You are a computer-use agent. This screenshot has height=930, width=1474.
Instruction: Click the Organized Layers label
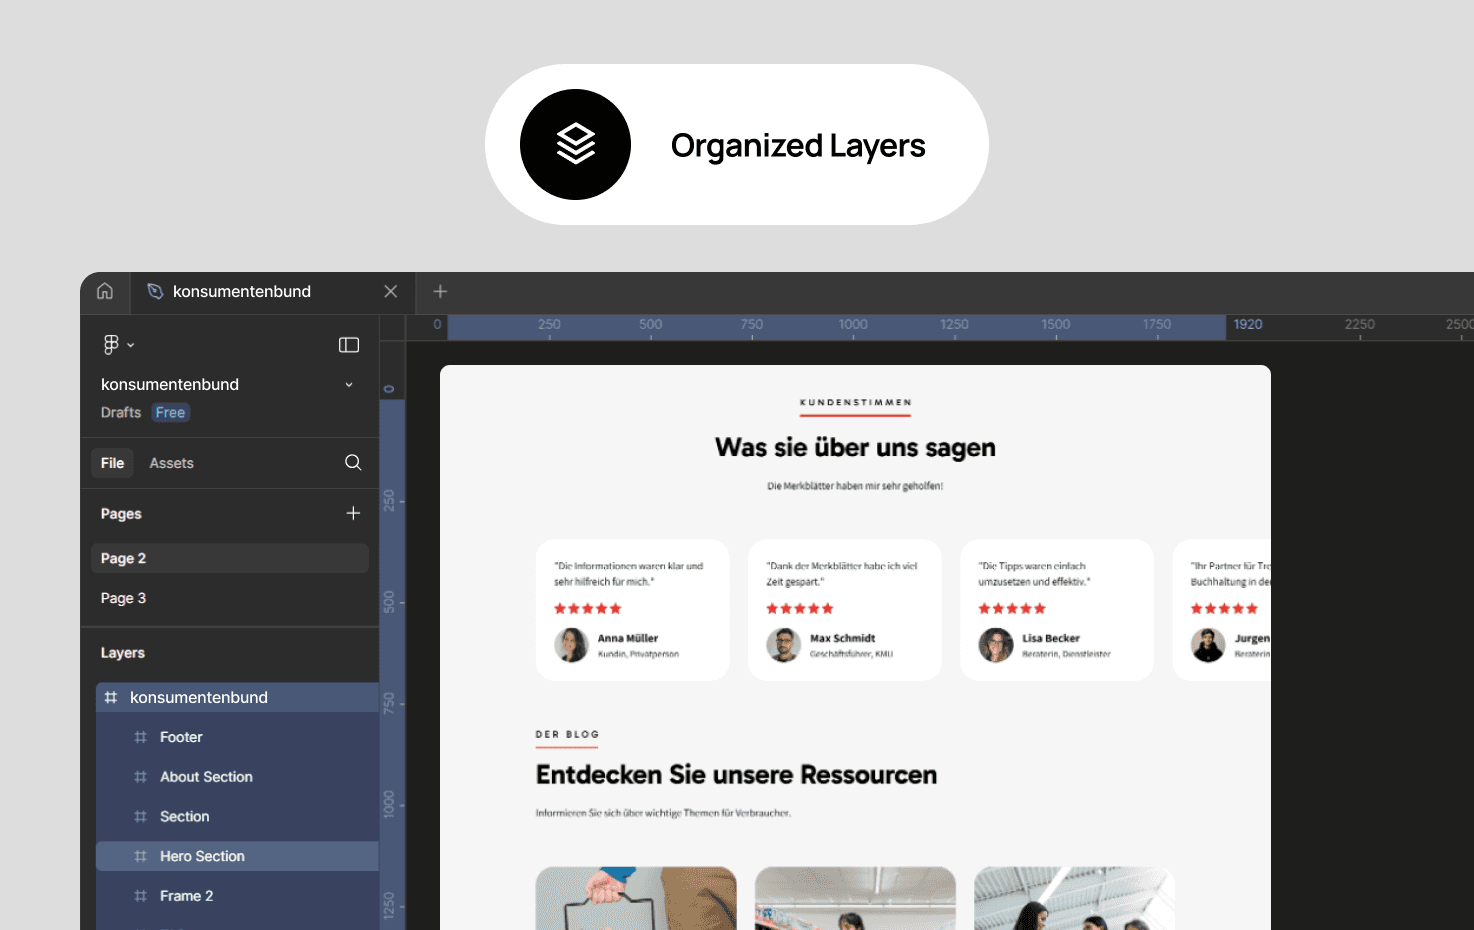pos(798,145)
